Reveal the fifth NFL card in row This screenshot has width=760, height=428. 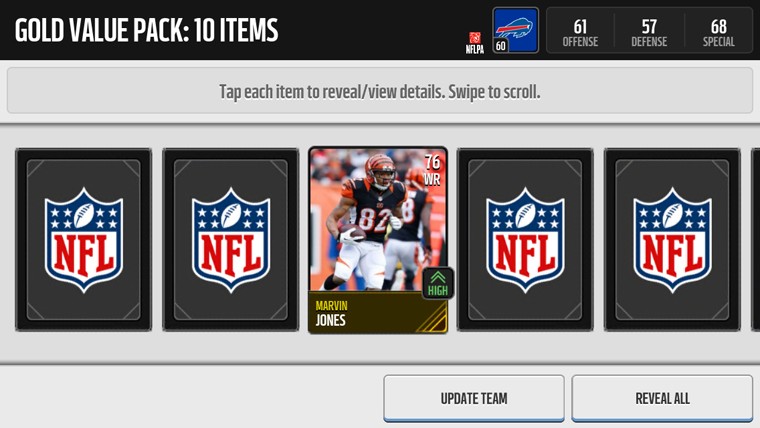click(x=672, y=240)
